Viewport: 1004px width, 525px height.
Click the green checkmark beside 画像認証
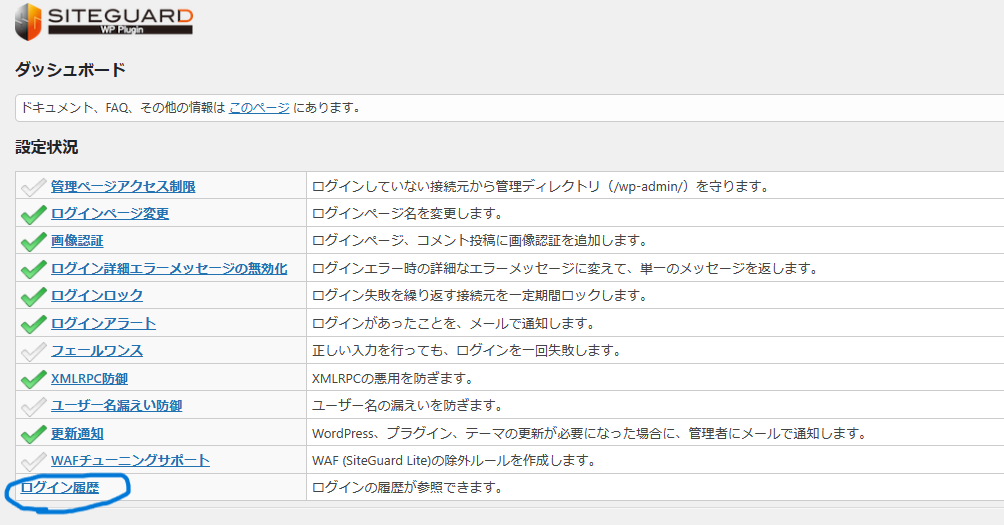[33, 241]
